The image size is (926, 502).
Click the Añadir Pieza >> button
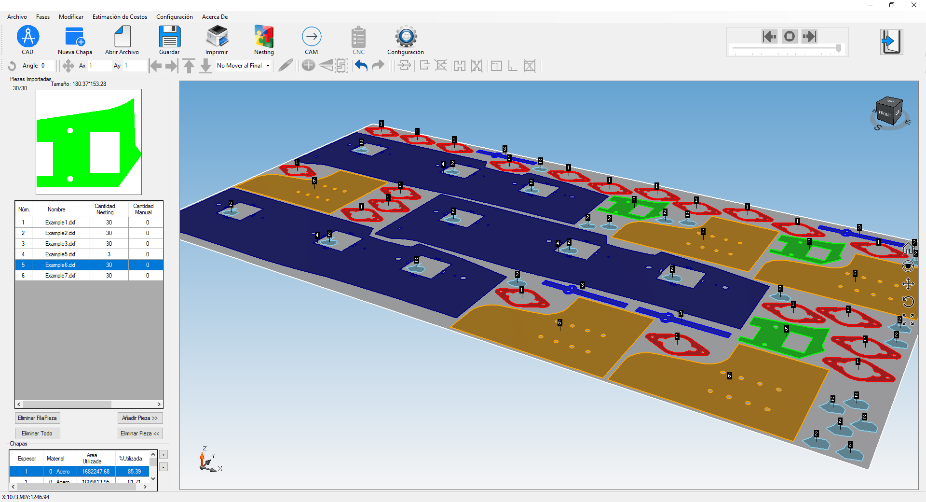pos(140,417)
